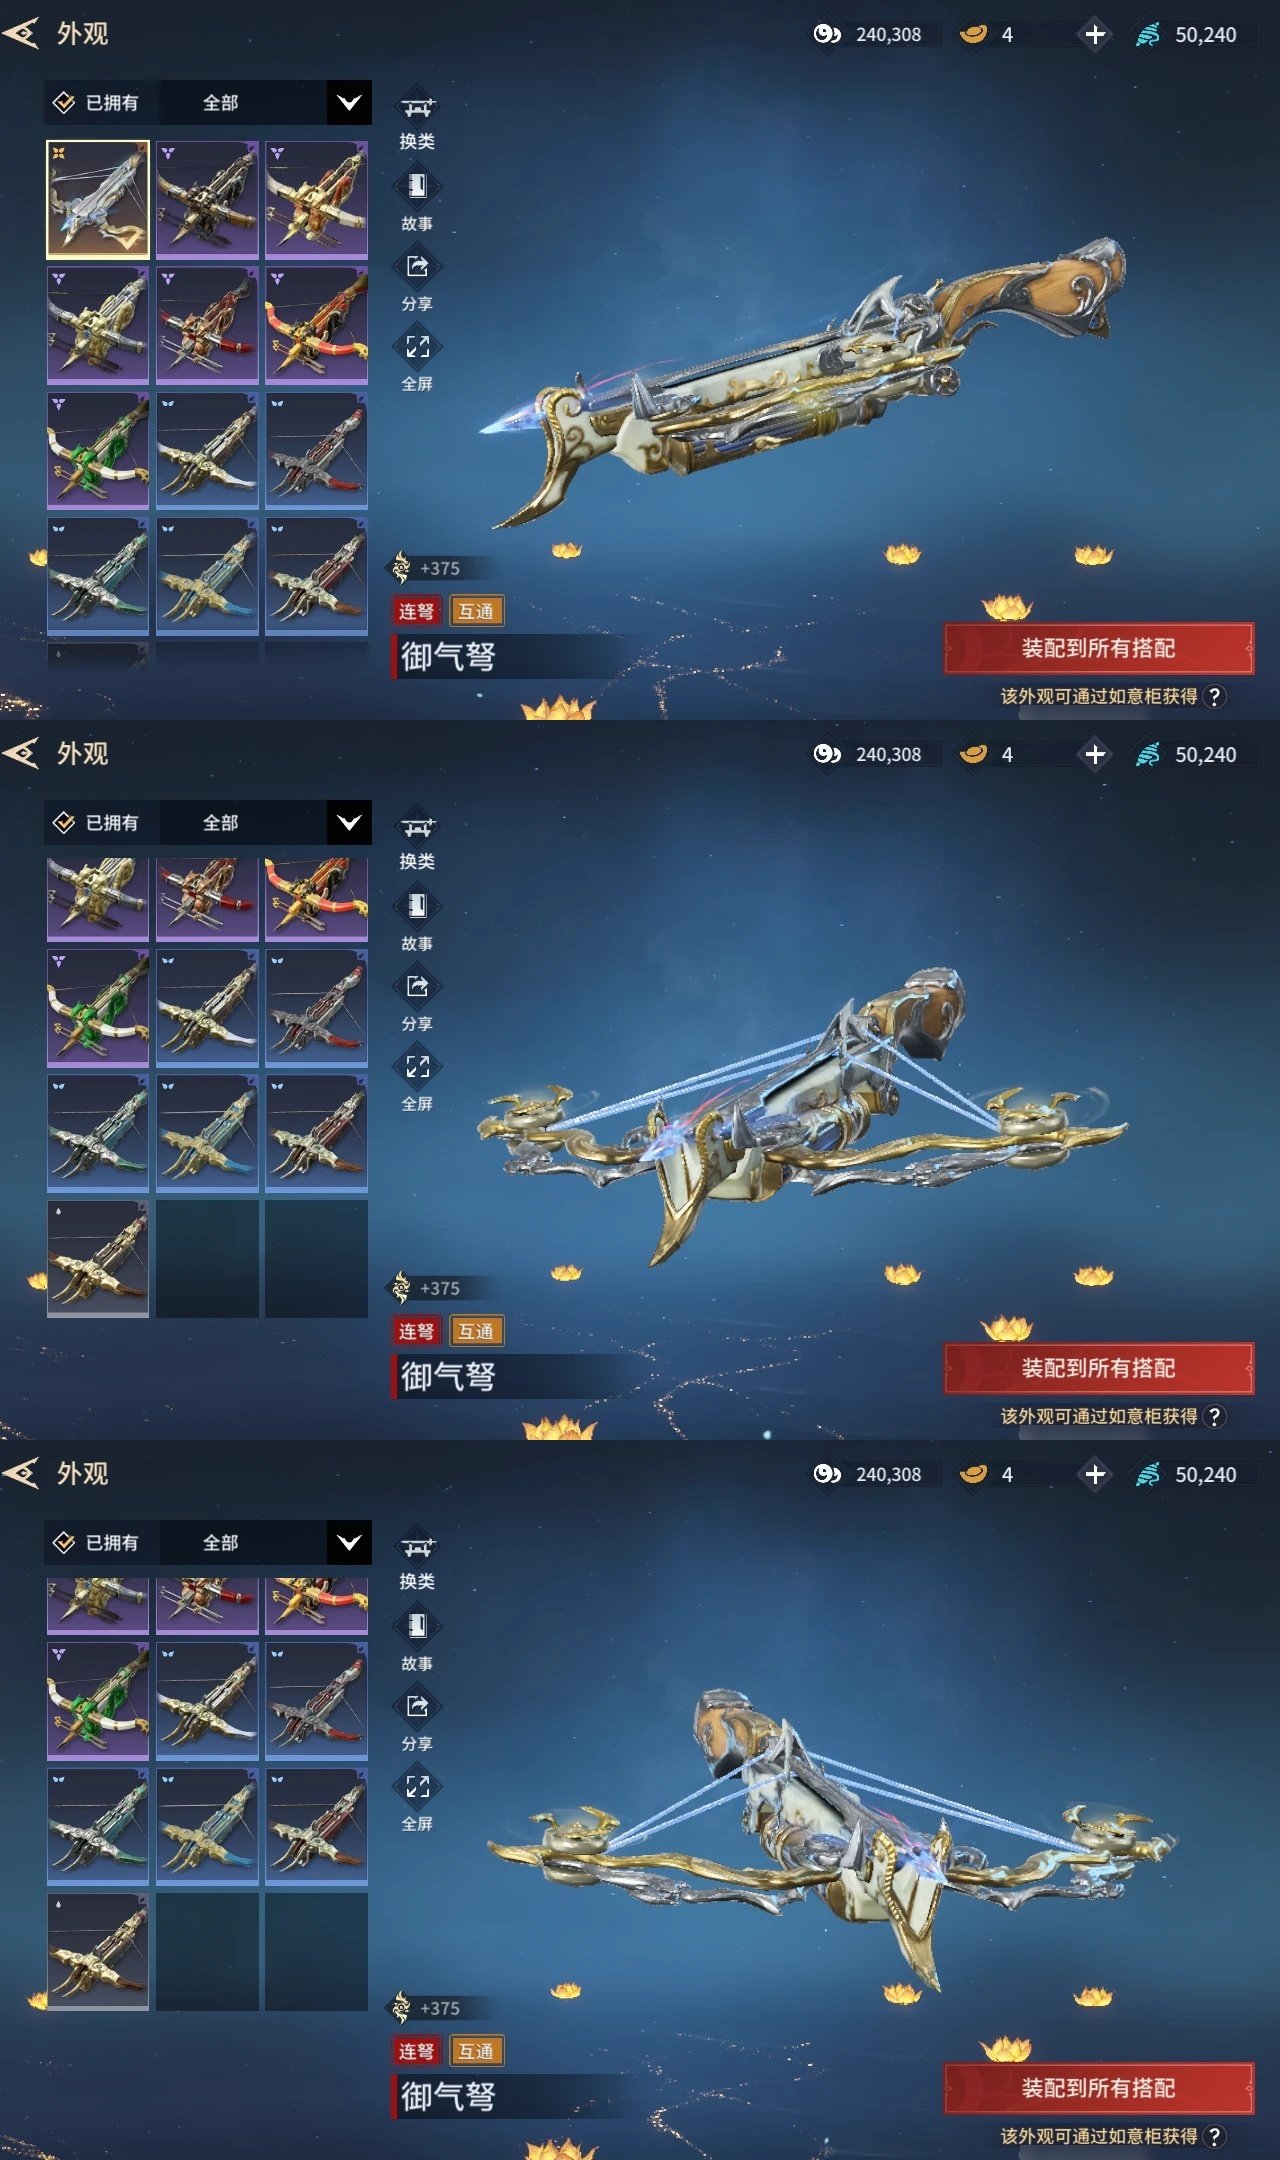Toggle 已拥有 owned filter in top screen
The image size is (1280, 2160).
97,103
